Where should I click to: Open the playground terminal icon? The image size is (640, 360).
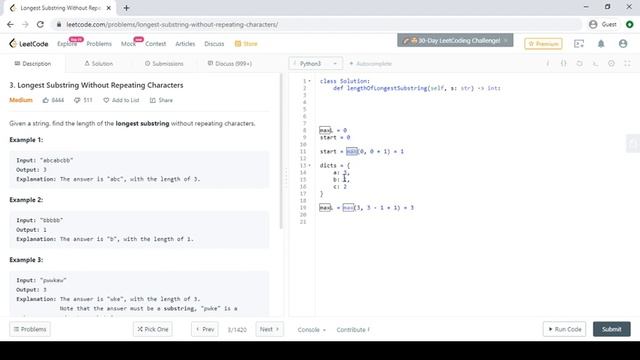coord(579,44)
